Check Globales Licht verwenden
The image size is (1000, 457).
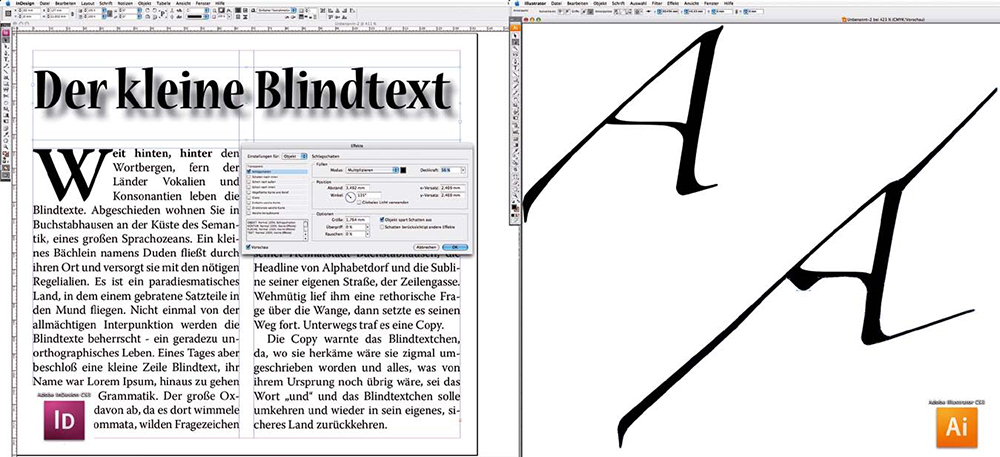(x=359, y=202)
